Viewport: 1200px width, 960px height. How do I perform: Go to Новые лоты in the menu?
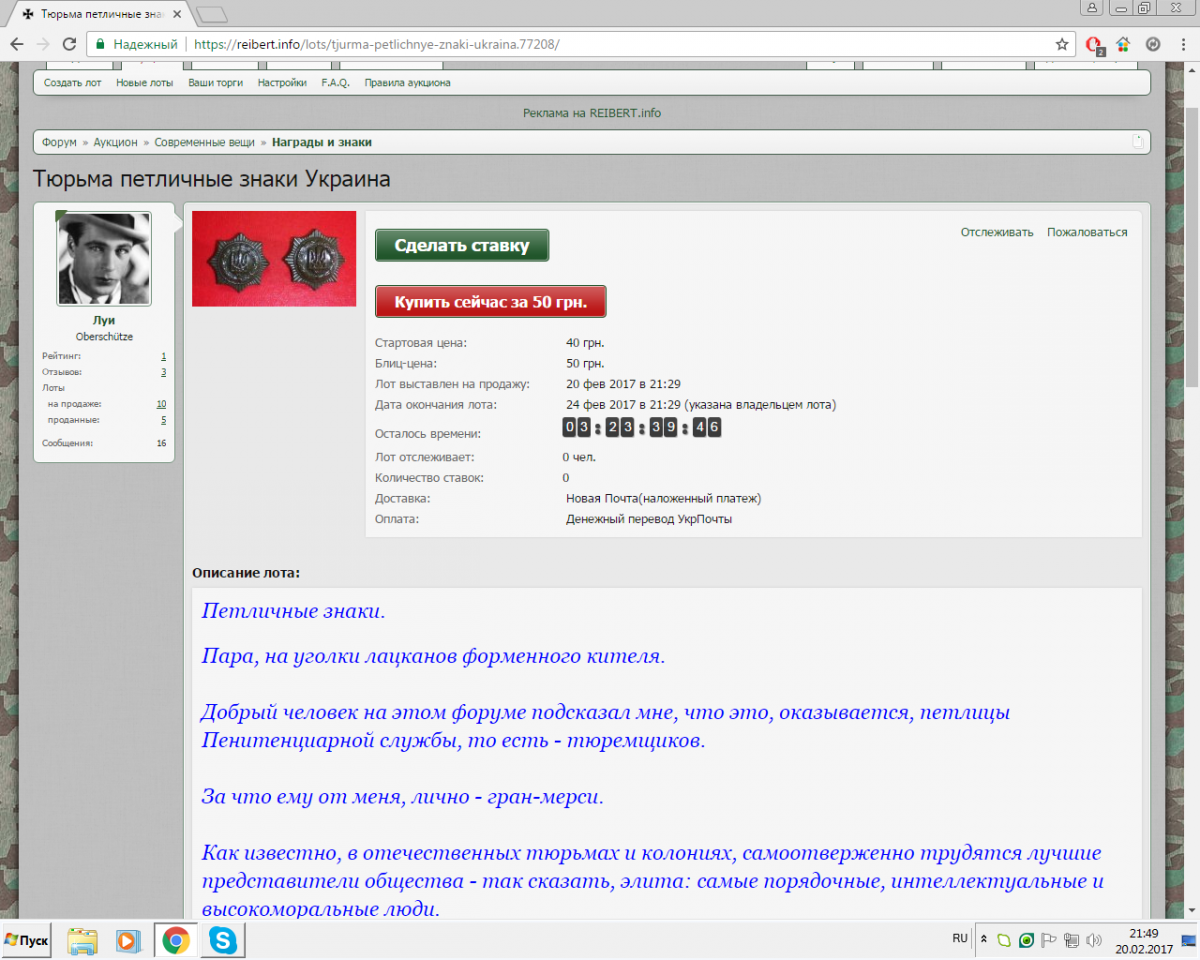tap(144, 83)
